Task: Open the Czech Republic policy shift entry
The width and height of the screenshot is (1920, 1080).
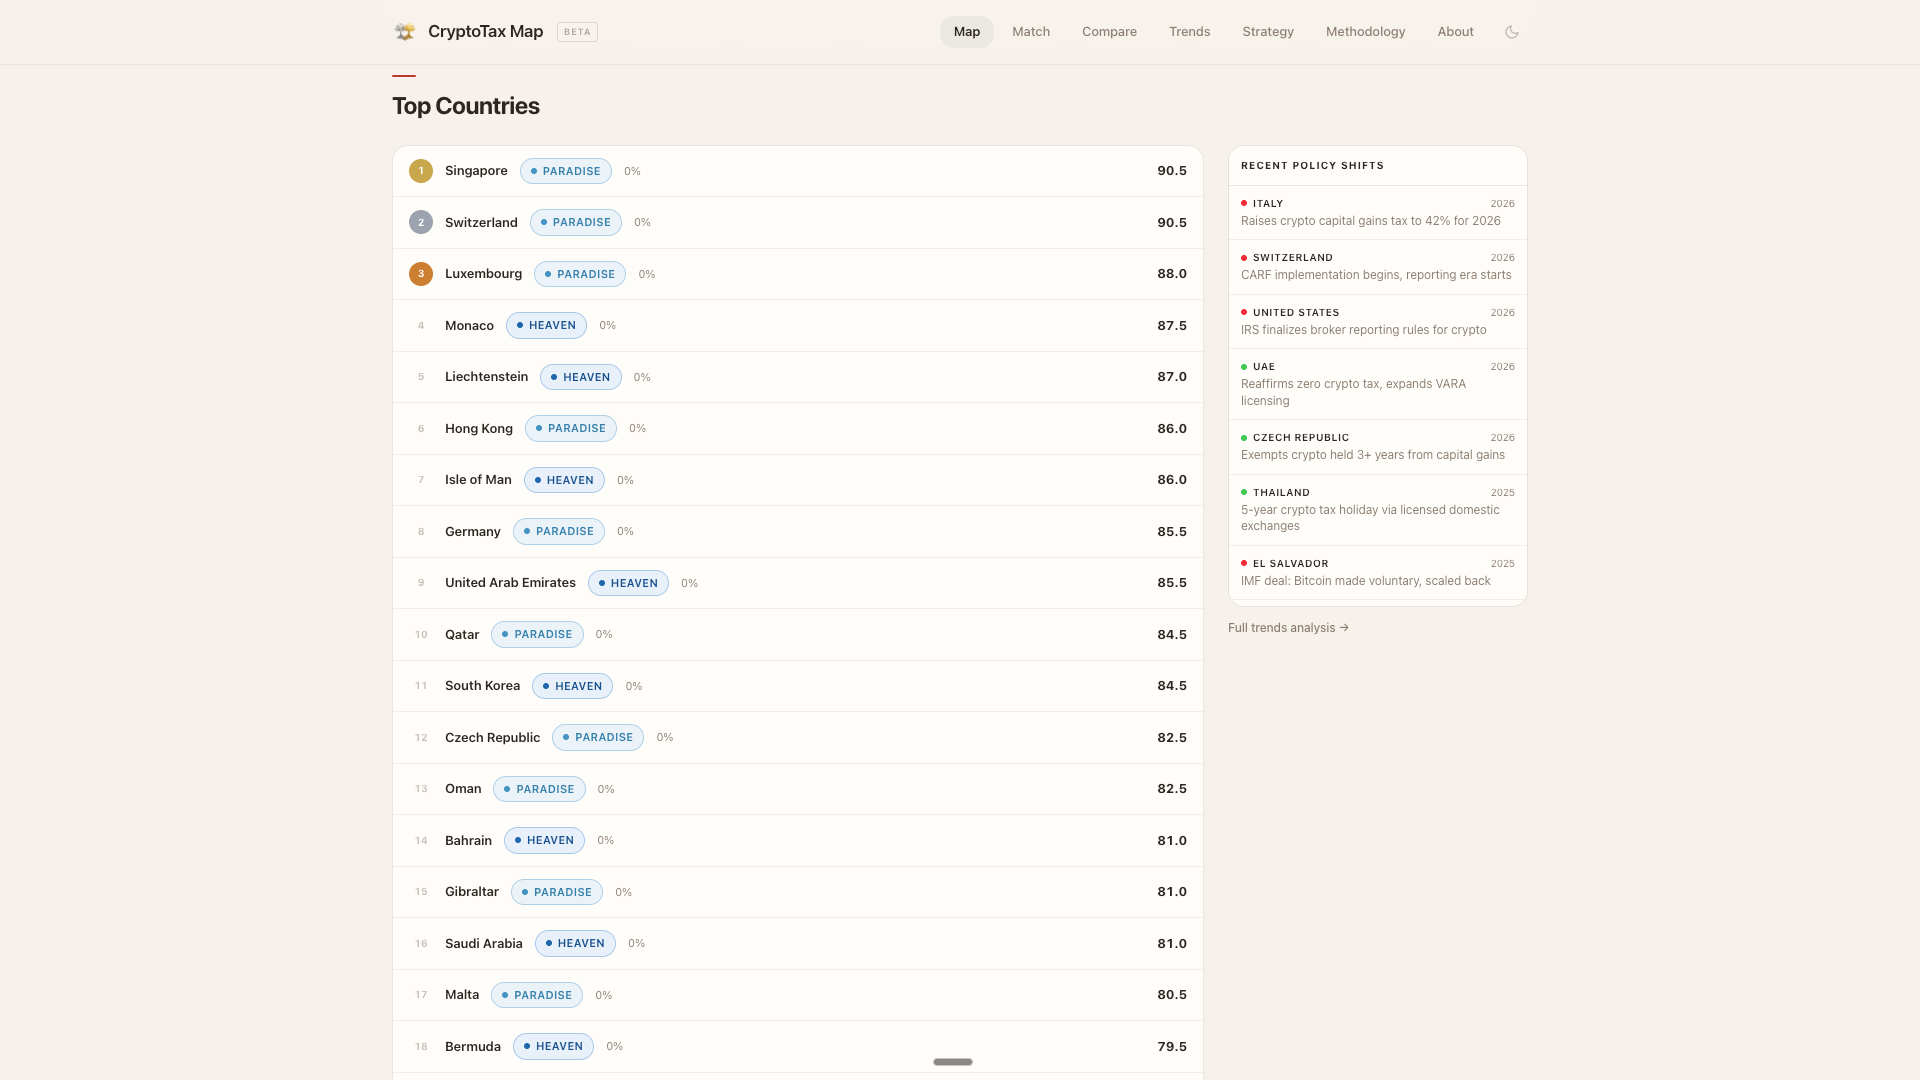Action: [1377, 446]
